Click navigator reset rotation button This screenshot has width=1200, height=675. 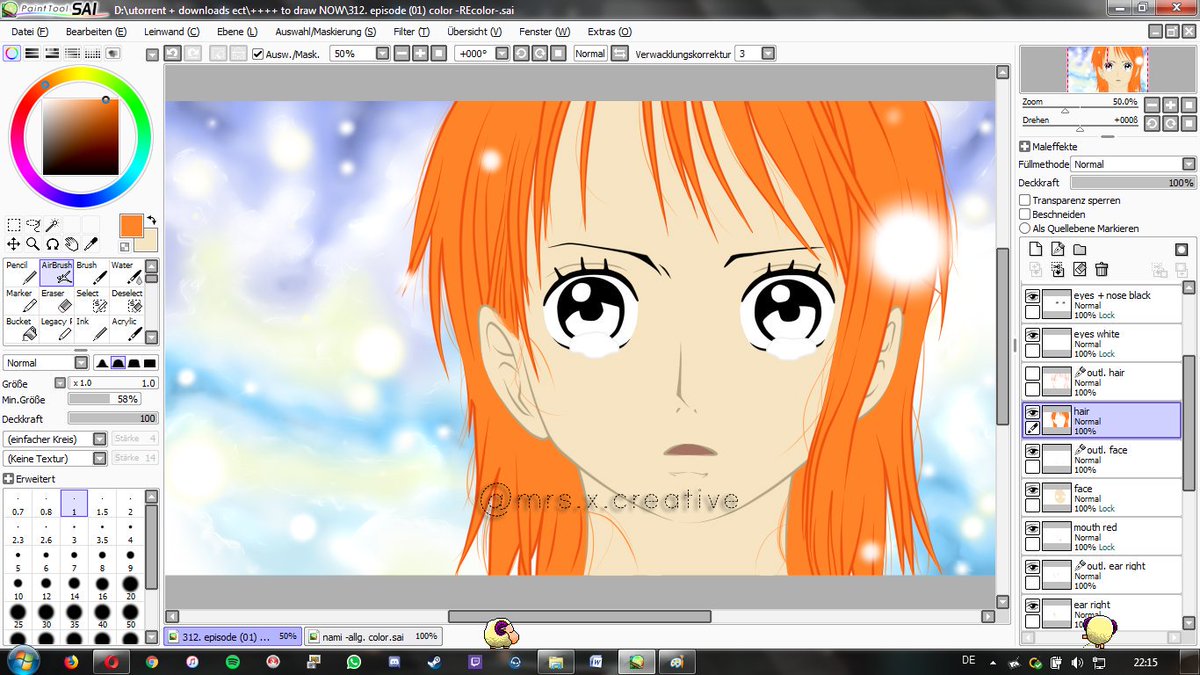[1188, 122]
